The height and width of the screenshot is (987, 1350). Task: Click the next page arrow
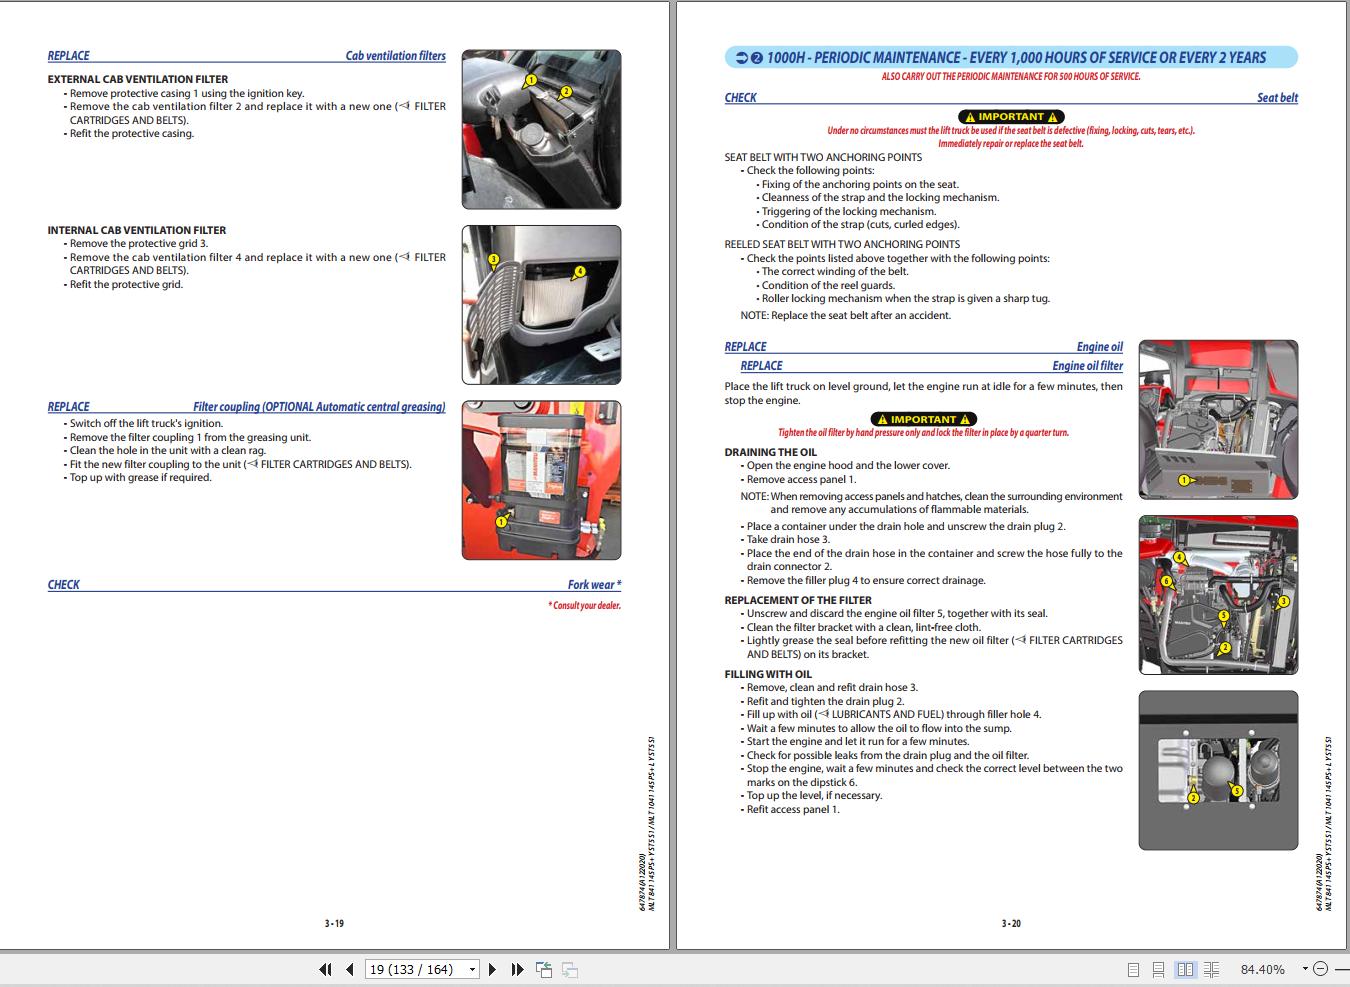[x=492, y=969]
